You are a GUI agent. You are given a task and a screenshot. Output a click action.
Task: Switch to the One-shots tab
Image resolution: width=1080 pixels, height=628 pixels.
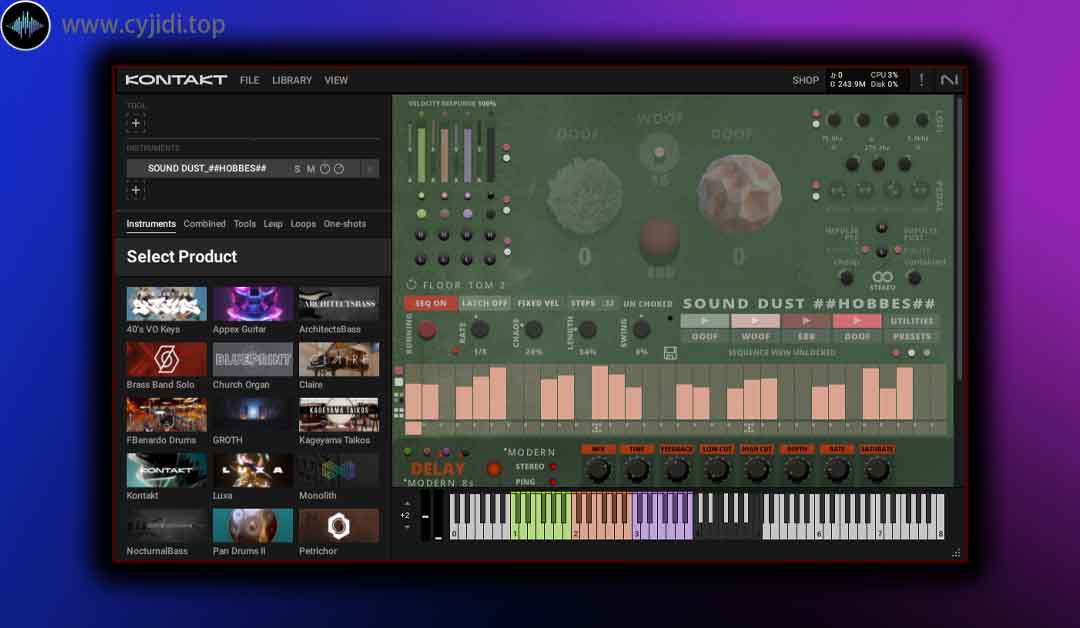(x=344, y=224)
